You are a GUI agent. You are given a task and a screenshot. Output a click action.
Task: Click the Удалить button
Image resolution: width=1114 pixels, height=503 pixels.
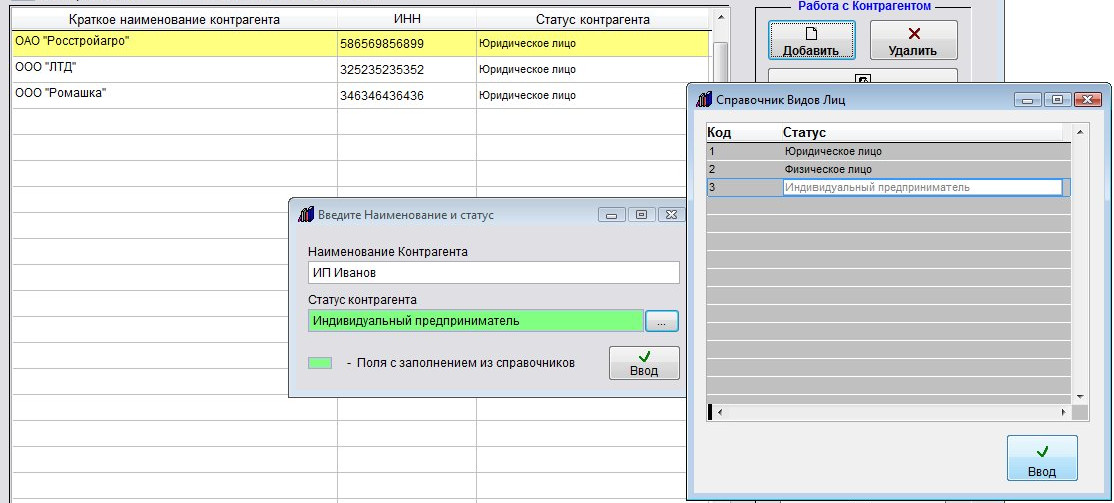pyautogui.click(x=913, y=40)
